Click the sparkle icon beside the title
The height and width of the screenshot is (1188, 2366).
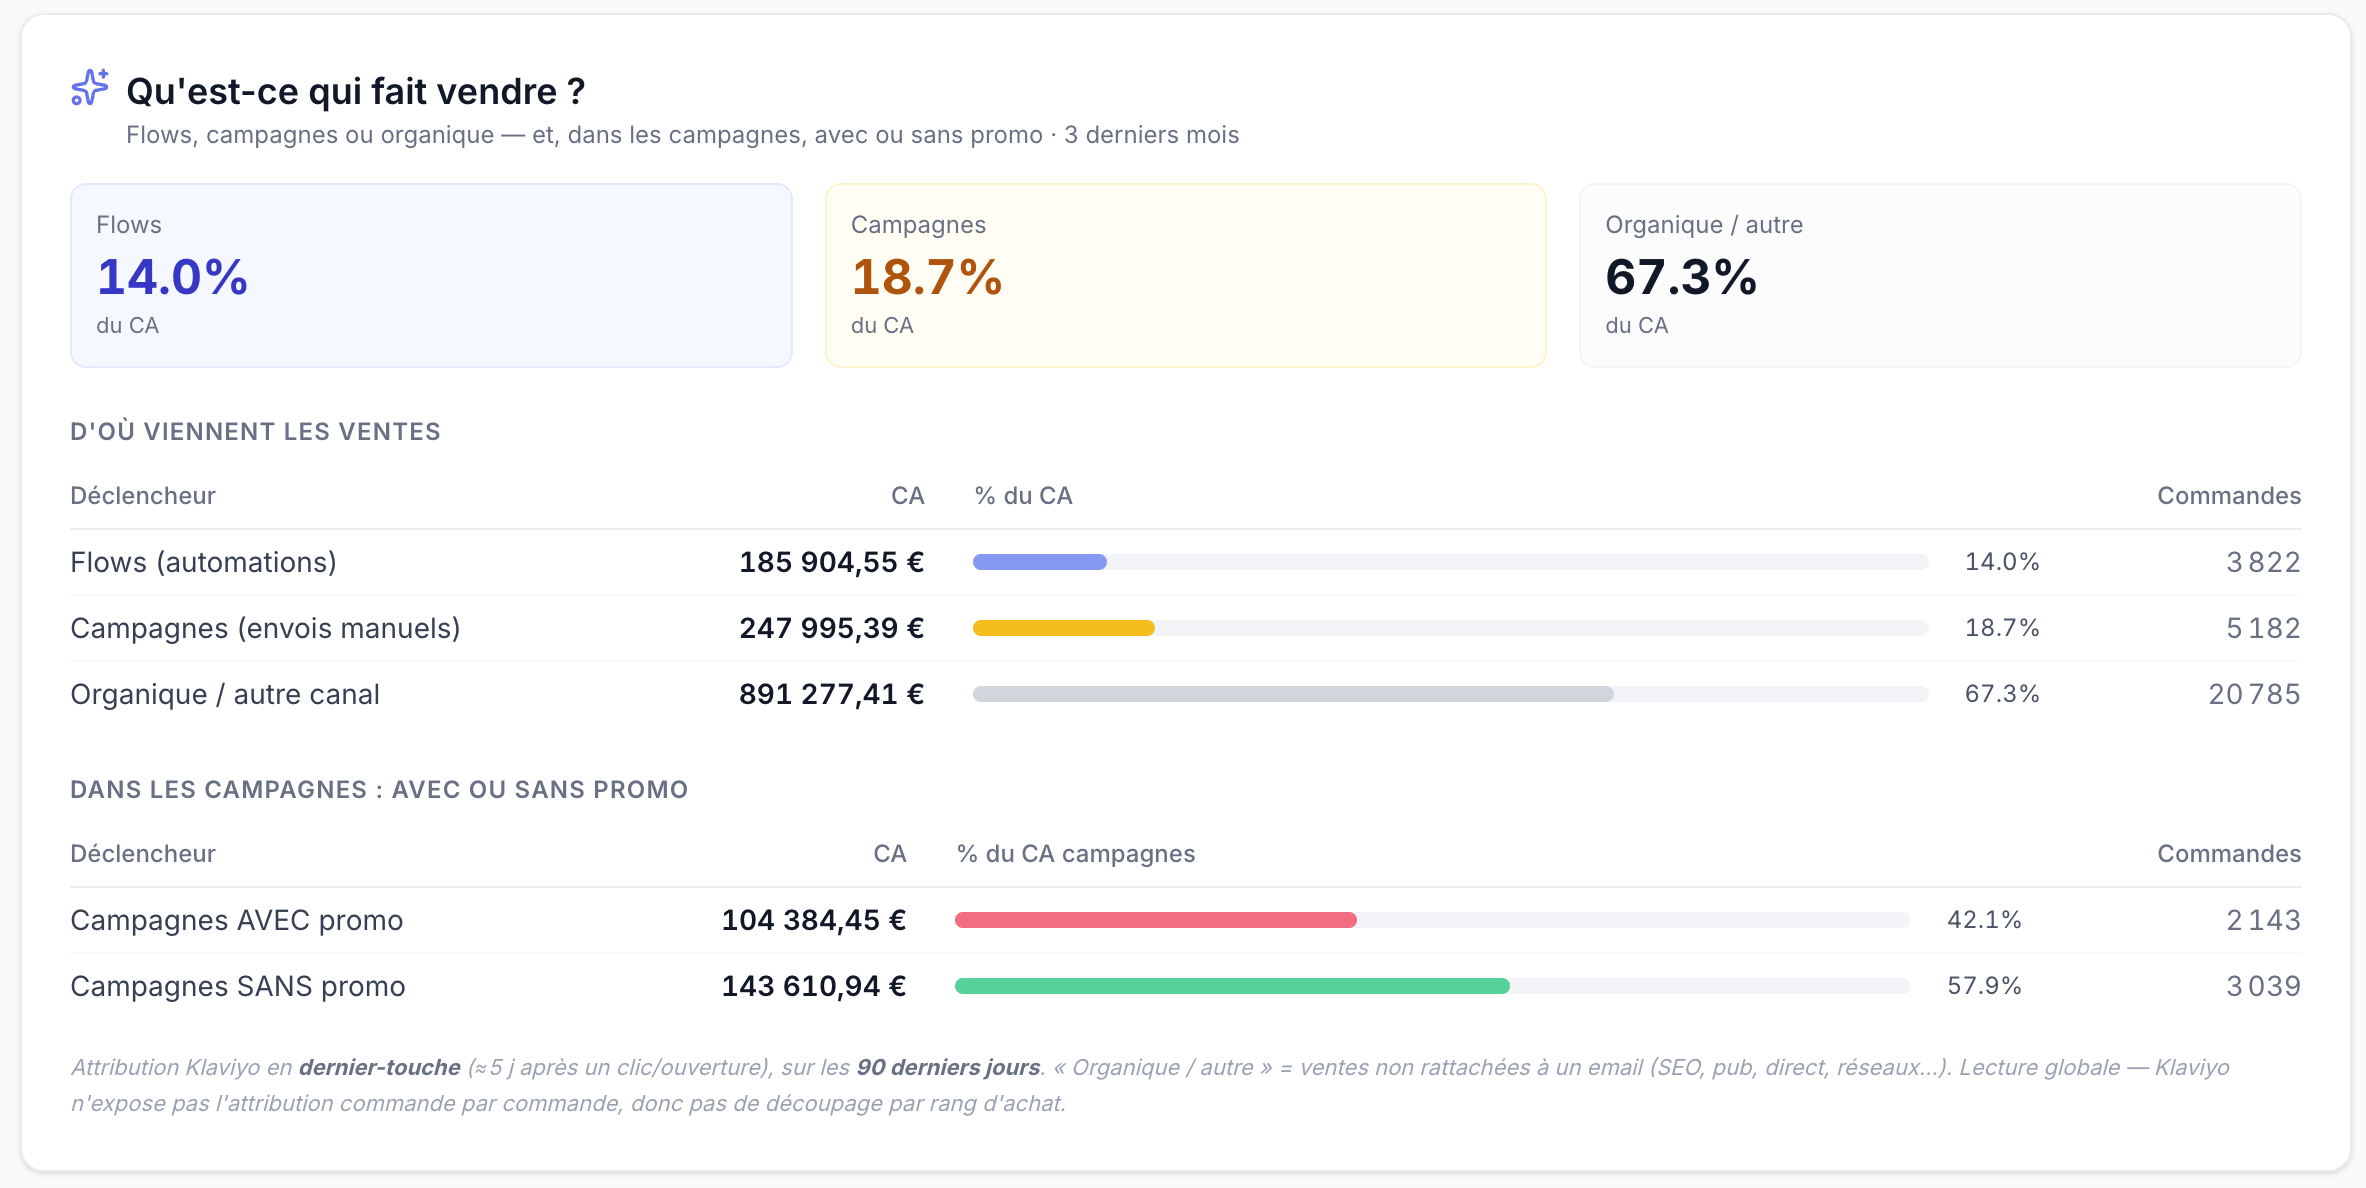click(90, 88)
